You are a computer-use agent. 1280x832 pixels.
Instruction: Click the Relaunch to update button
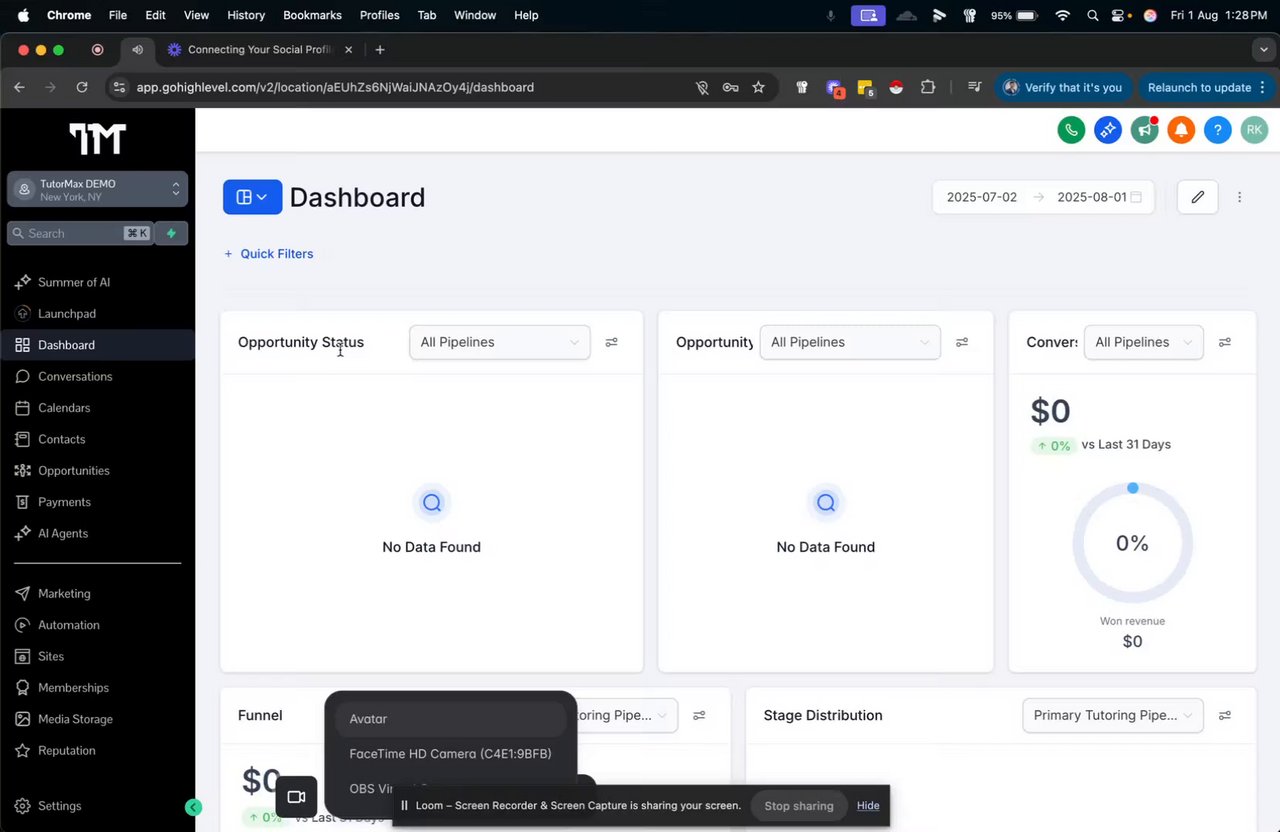1205,87
